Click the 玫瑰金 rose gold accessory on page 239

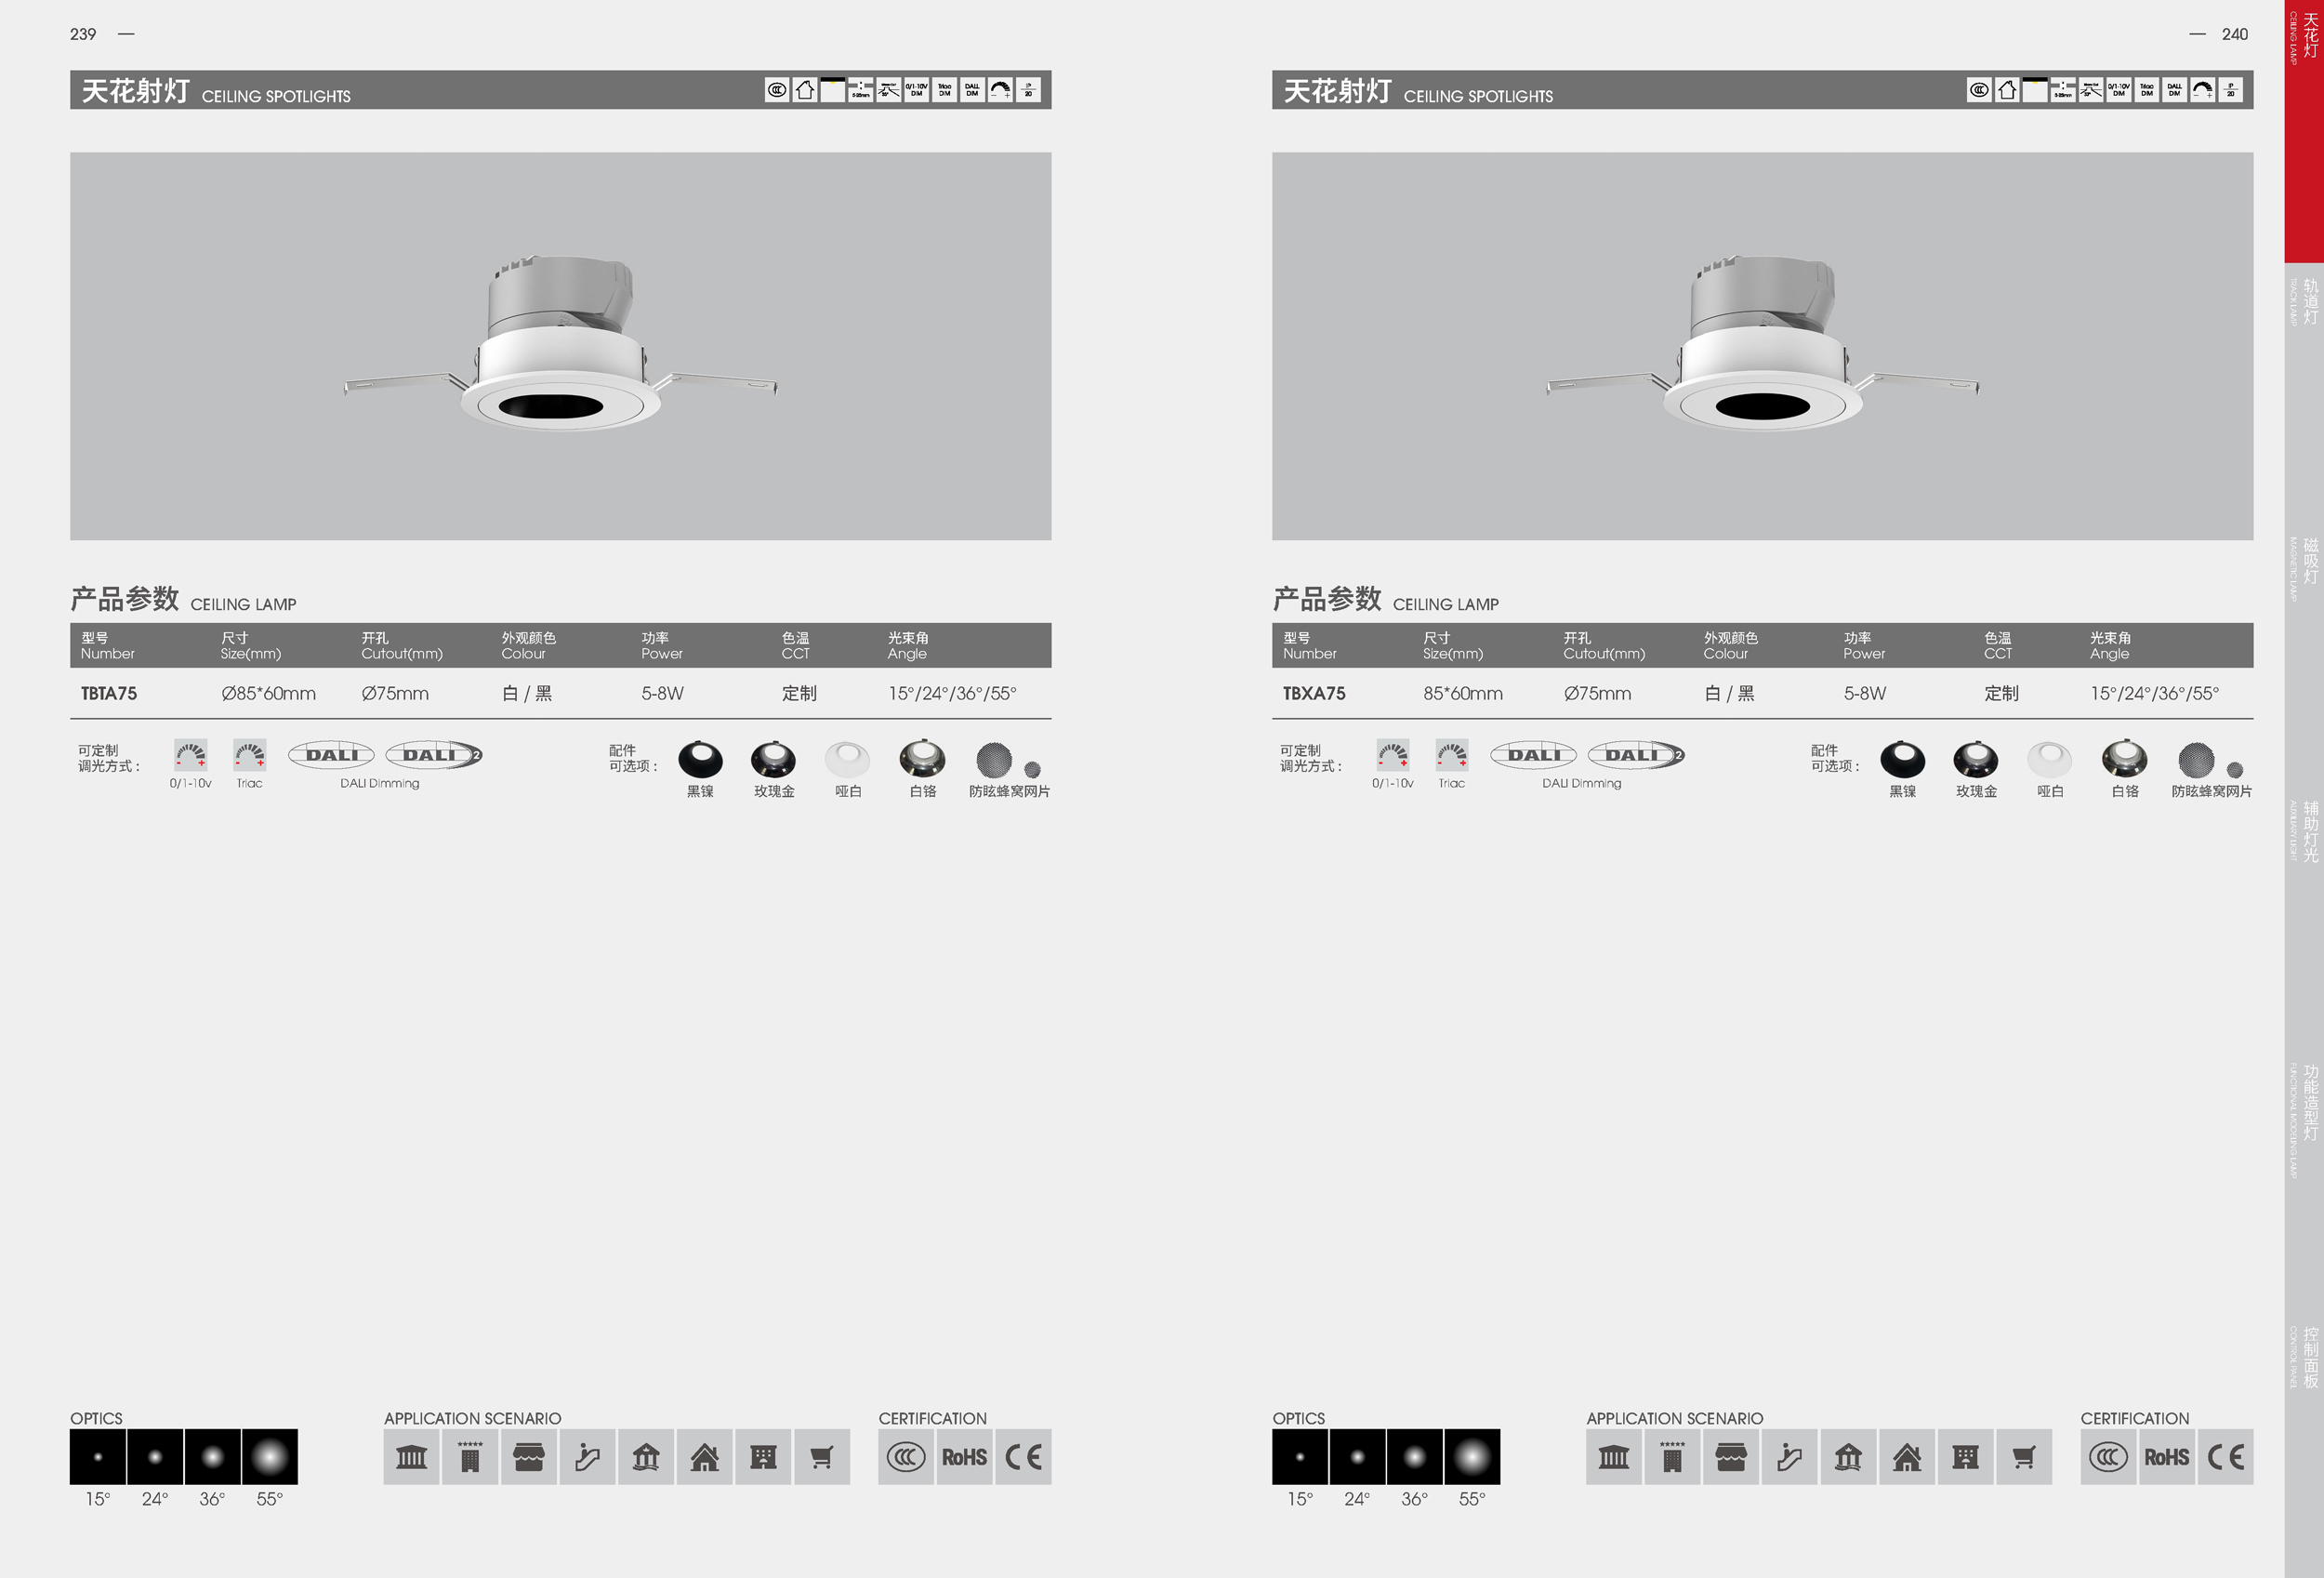click(773, 760)
